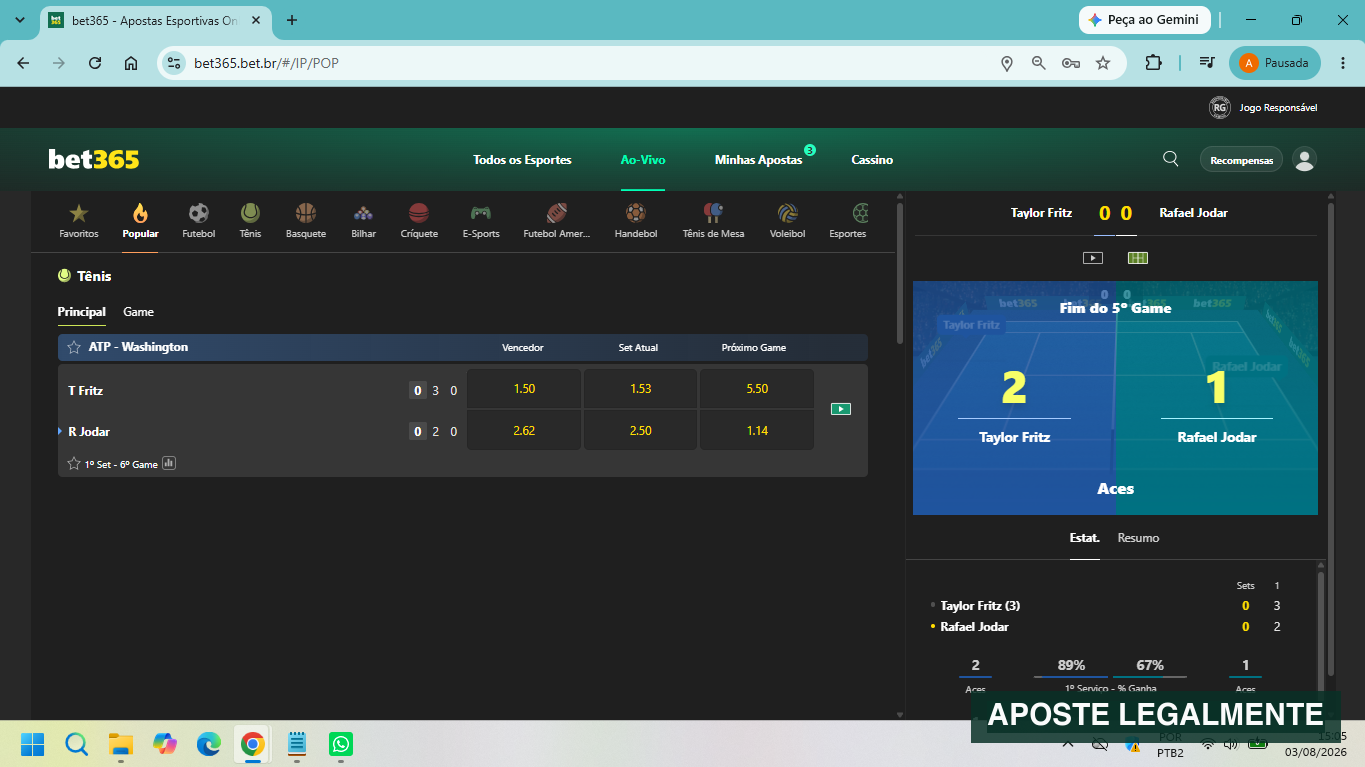Go to the Cassino section
The image size is (1365, 767).
872,160
